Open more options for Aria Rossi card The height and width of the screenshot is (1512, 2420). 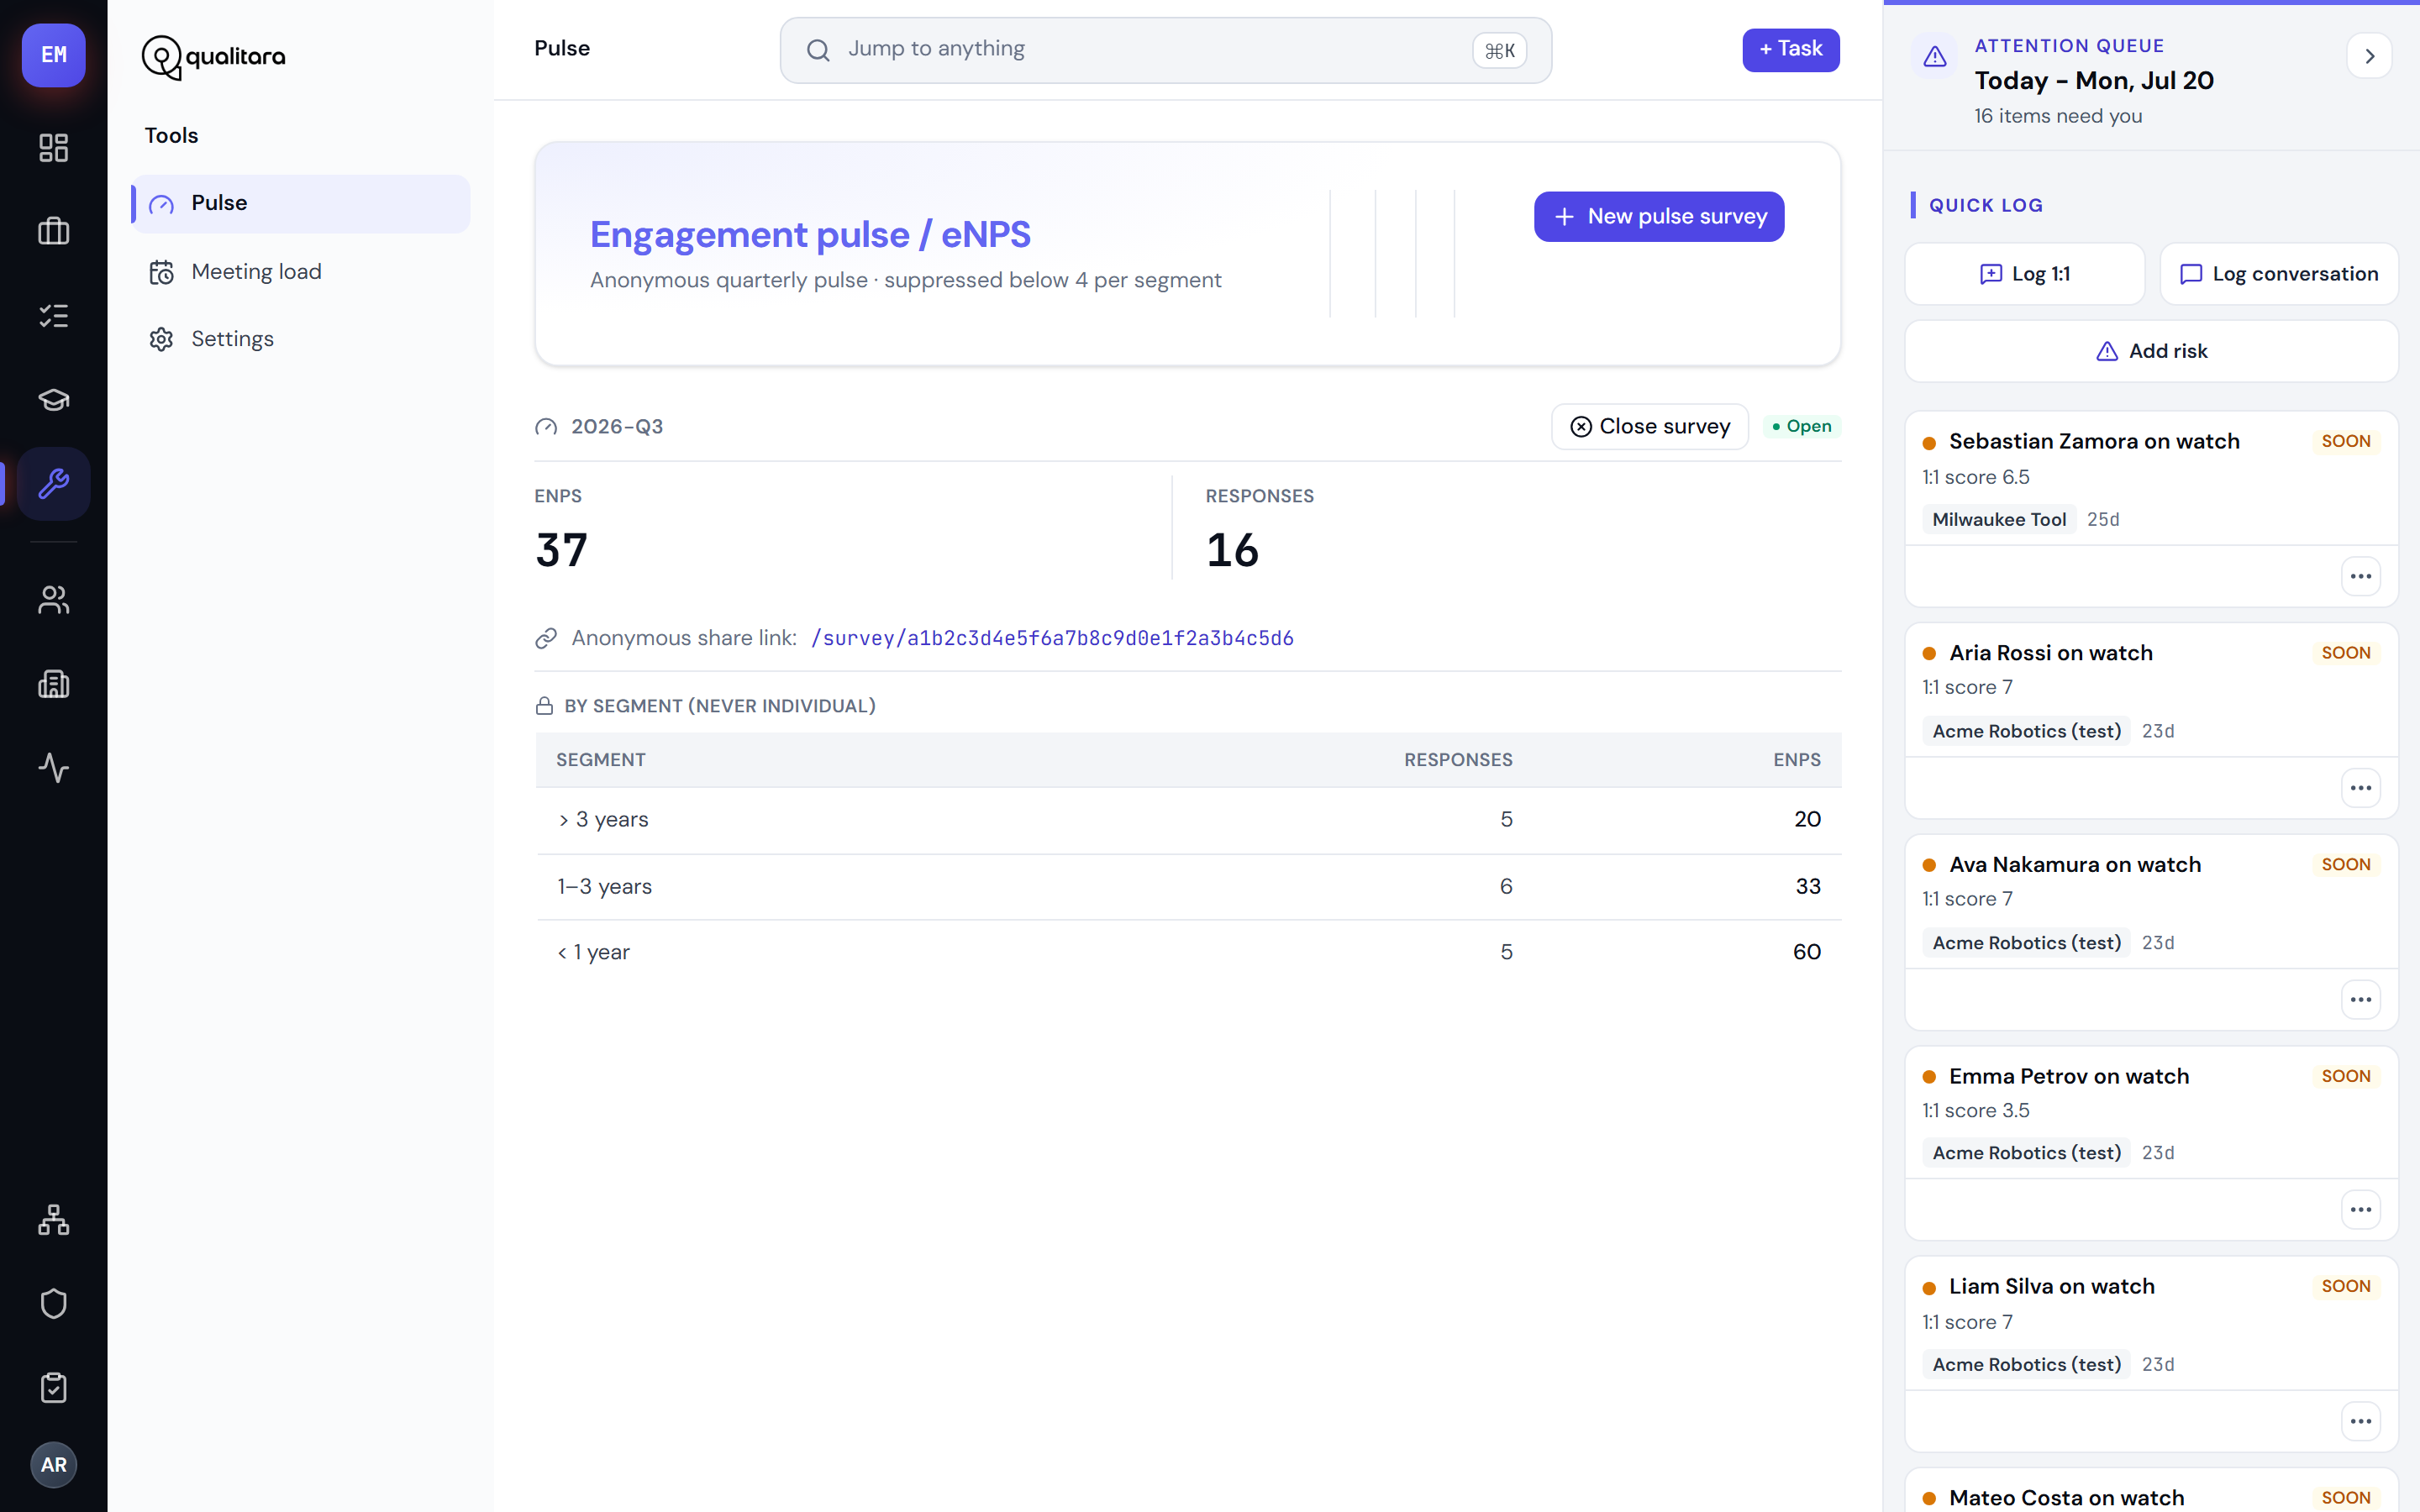click(x=2361, y=788)
